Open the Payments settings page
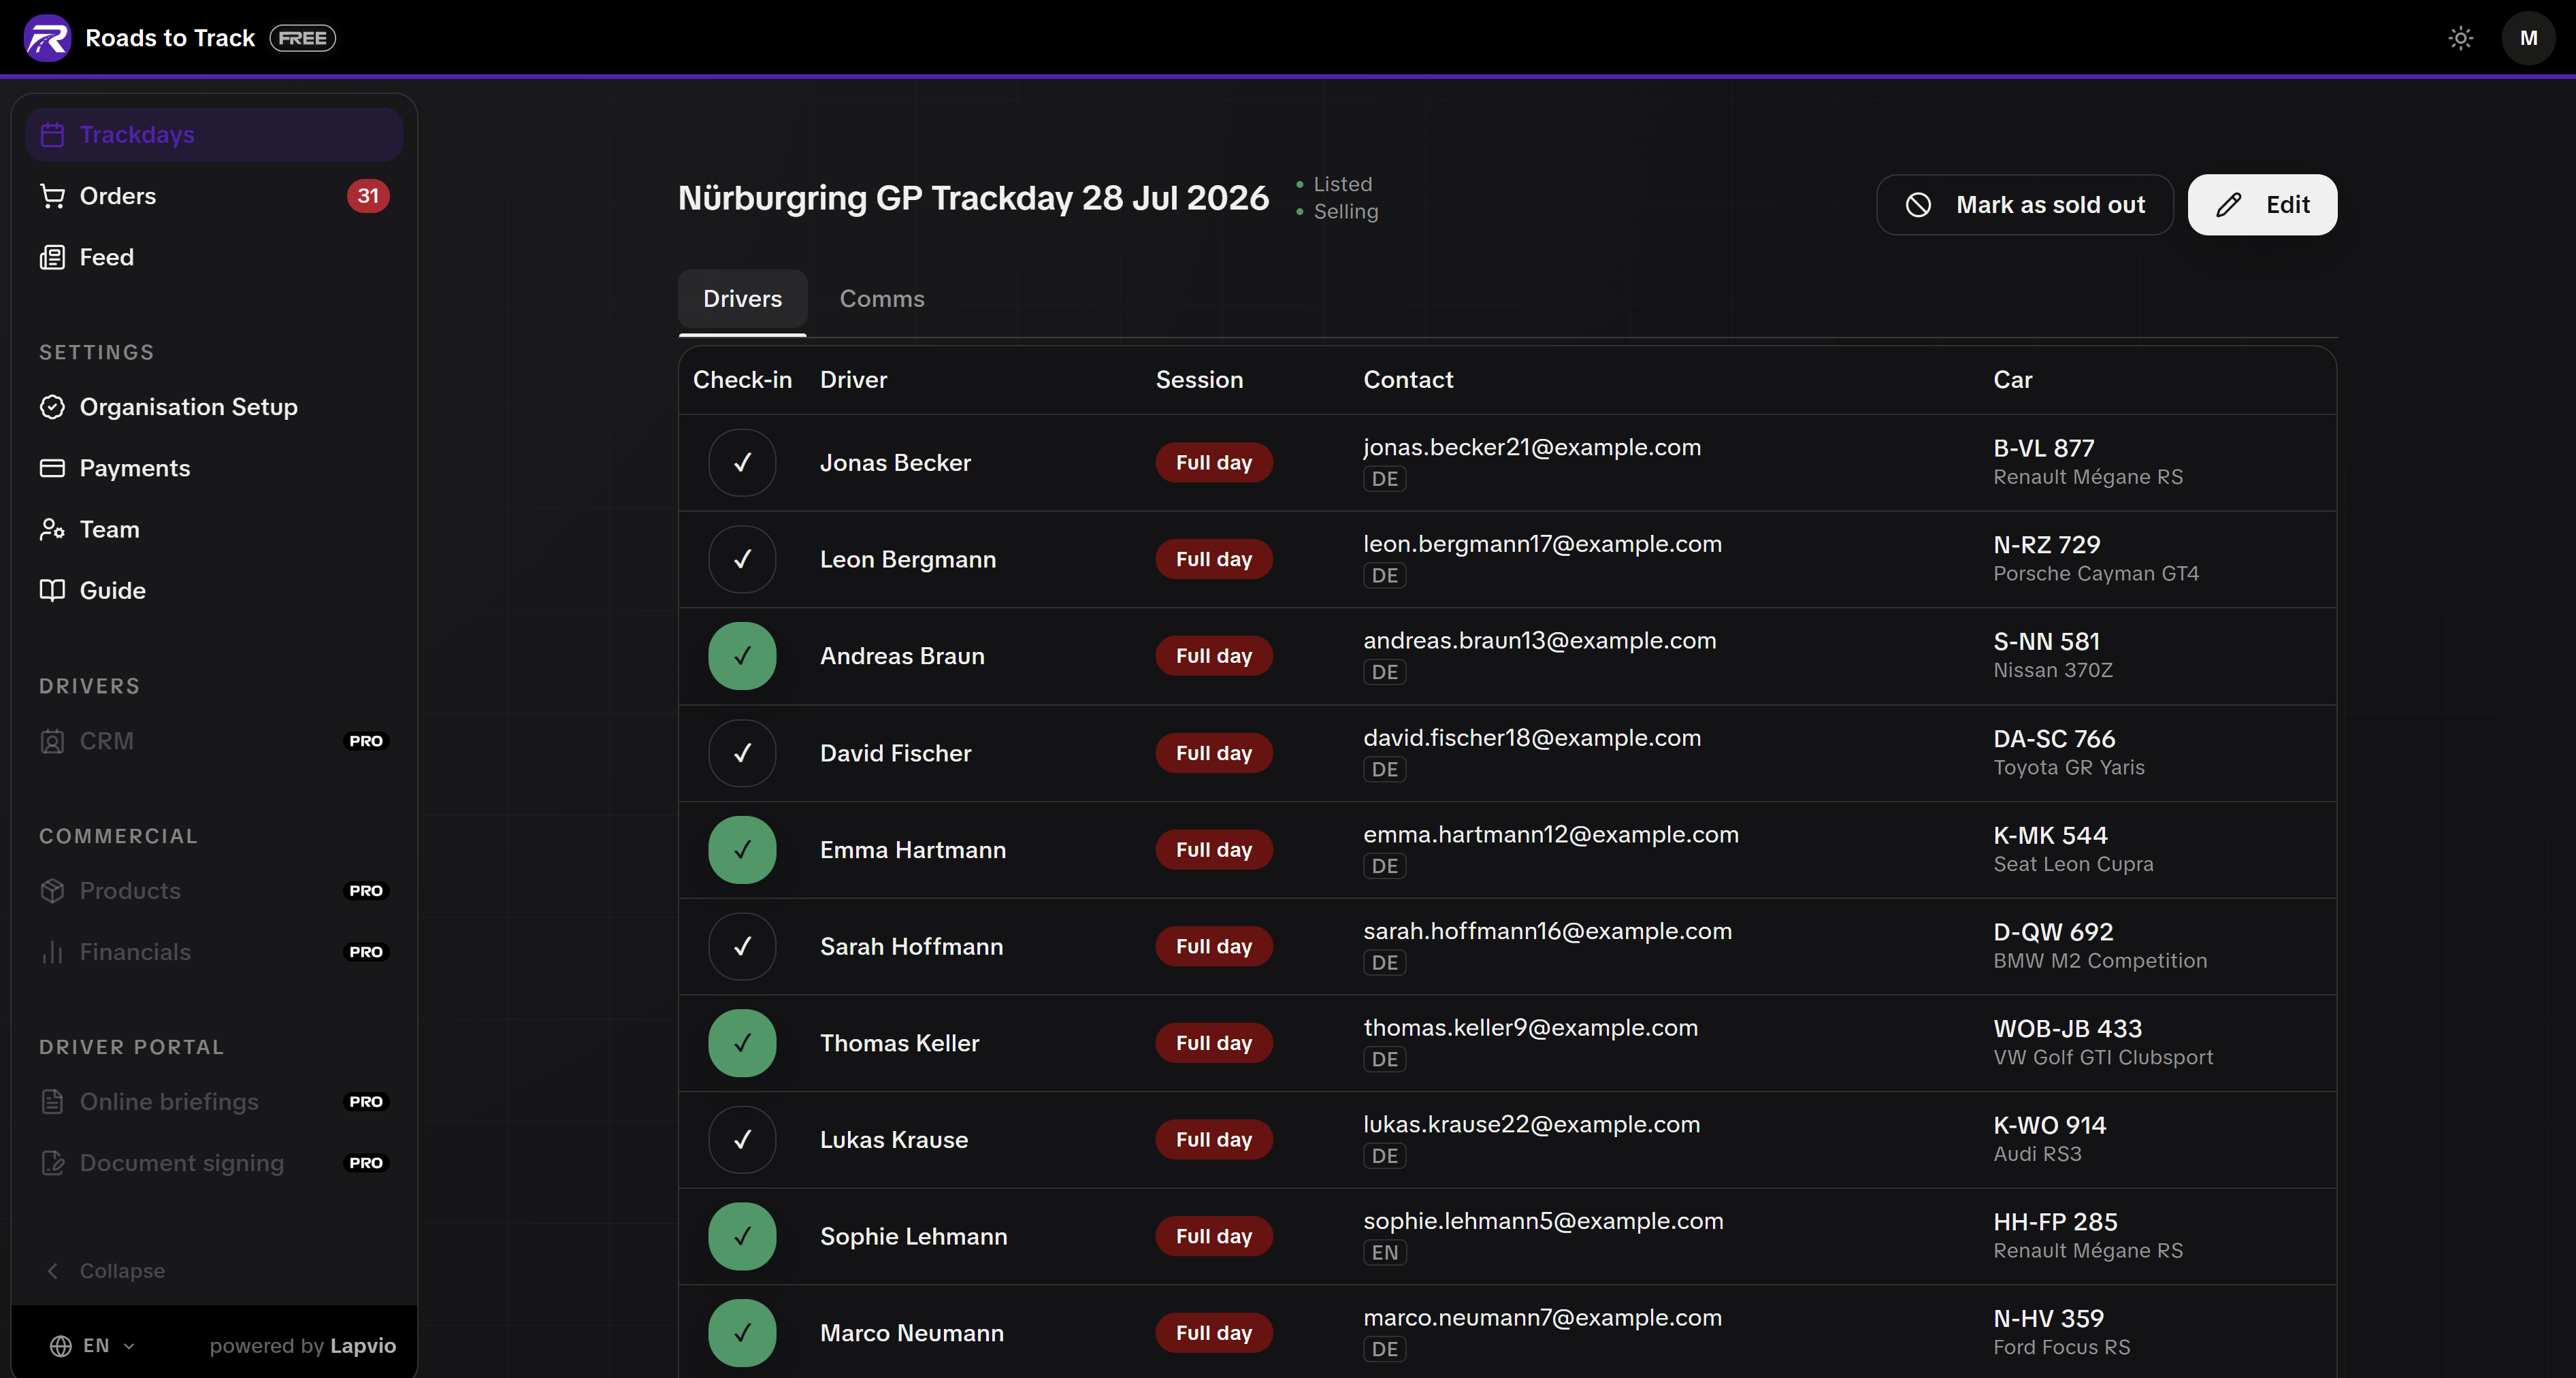Image resolution: width=2576 pixels, height=1378 pixels. 214,468
